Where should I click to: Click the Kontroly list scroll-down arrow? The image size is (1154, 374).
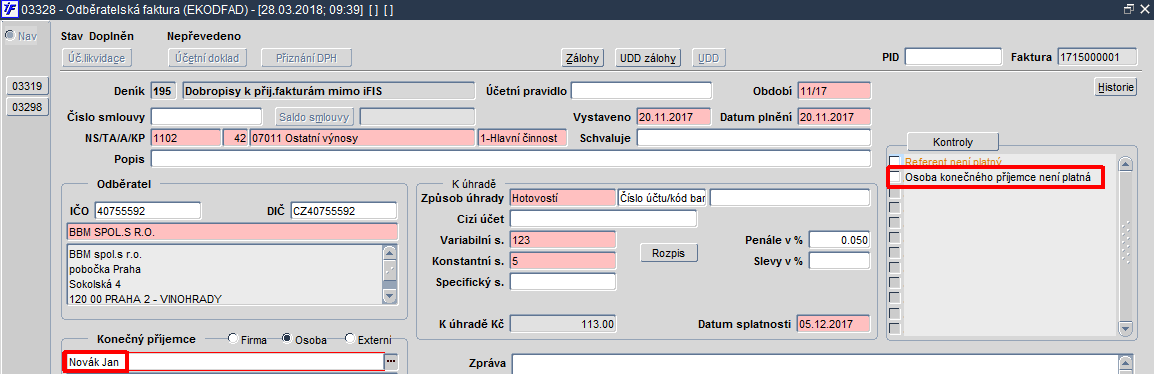point(1124,329)
